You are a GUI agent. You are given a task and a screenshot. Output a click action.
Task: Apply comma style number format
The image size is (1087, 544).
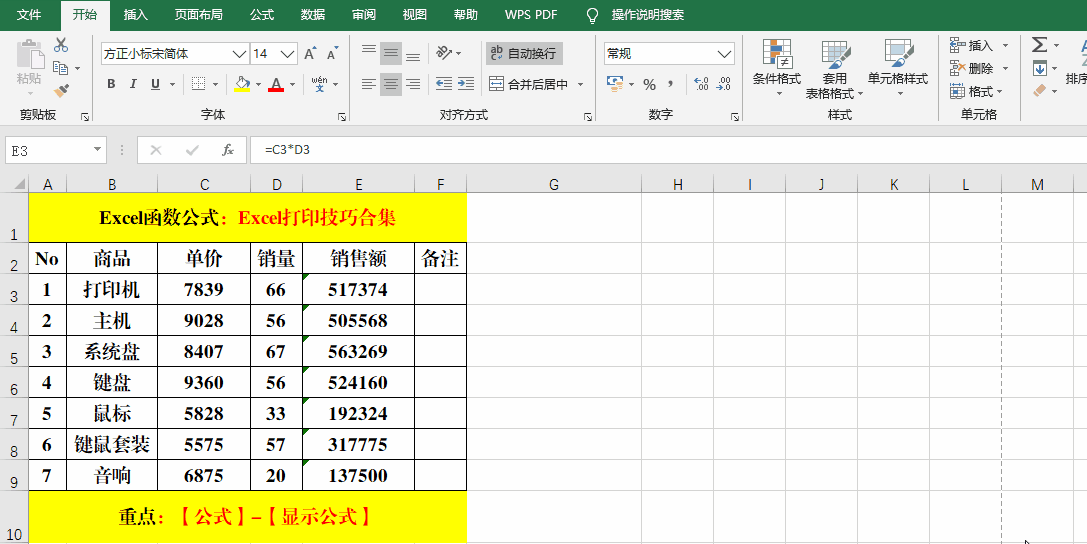[670, 85]
